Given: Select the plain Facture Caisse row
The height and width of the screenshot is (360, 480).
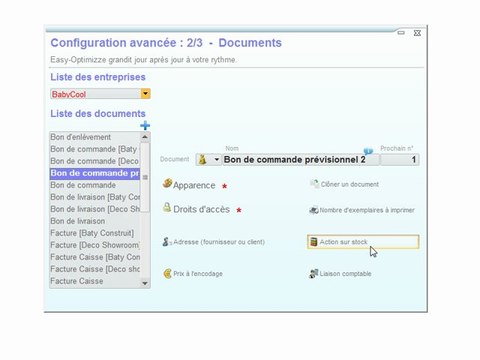Looking at the screenshot, I should [x=95, y=281].
